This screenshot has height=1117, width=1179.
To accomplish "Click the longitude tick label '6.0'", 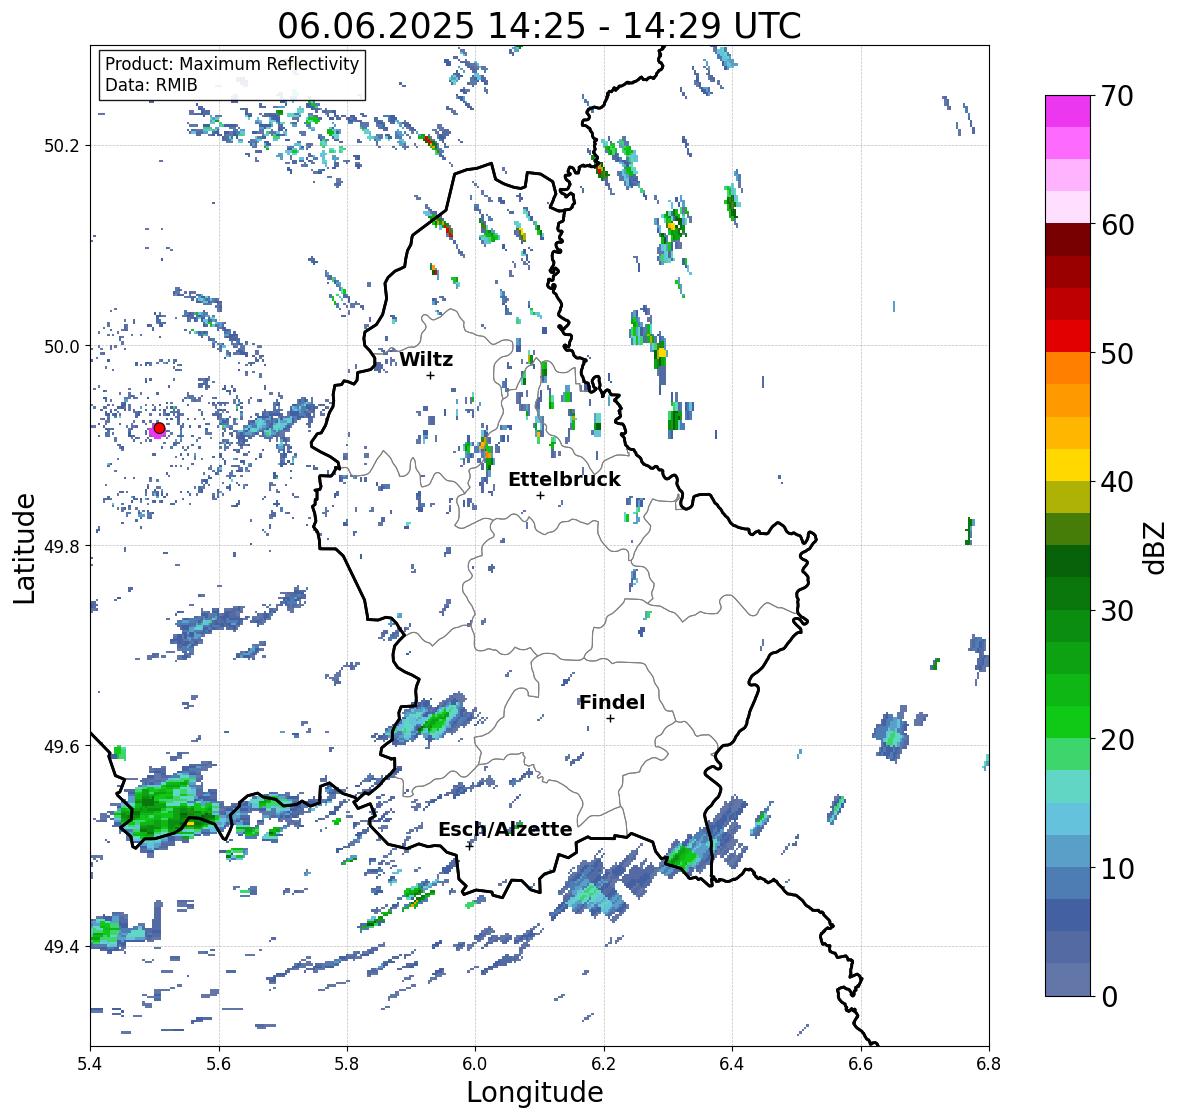I will [475, 1064].
